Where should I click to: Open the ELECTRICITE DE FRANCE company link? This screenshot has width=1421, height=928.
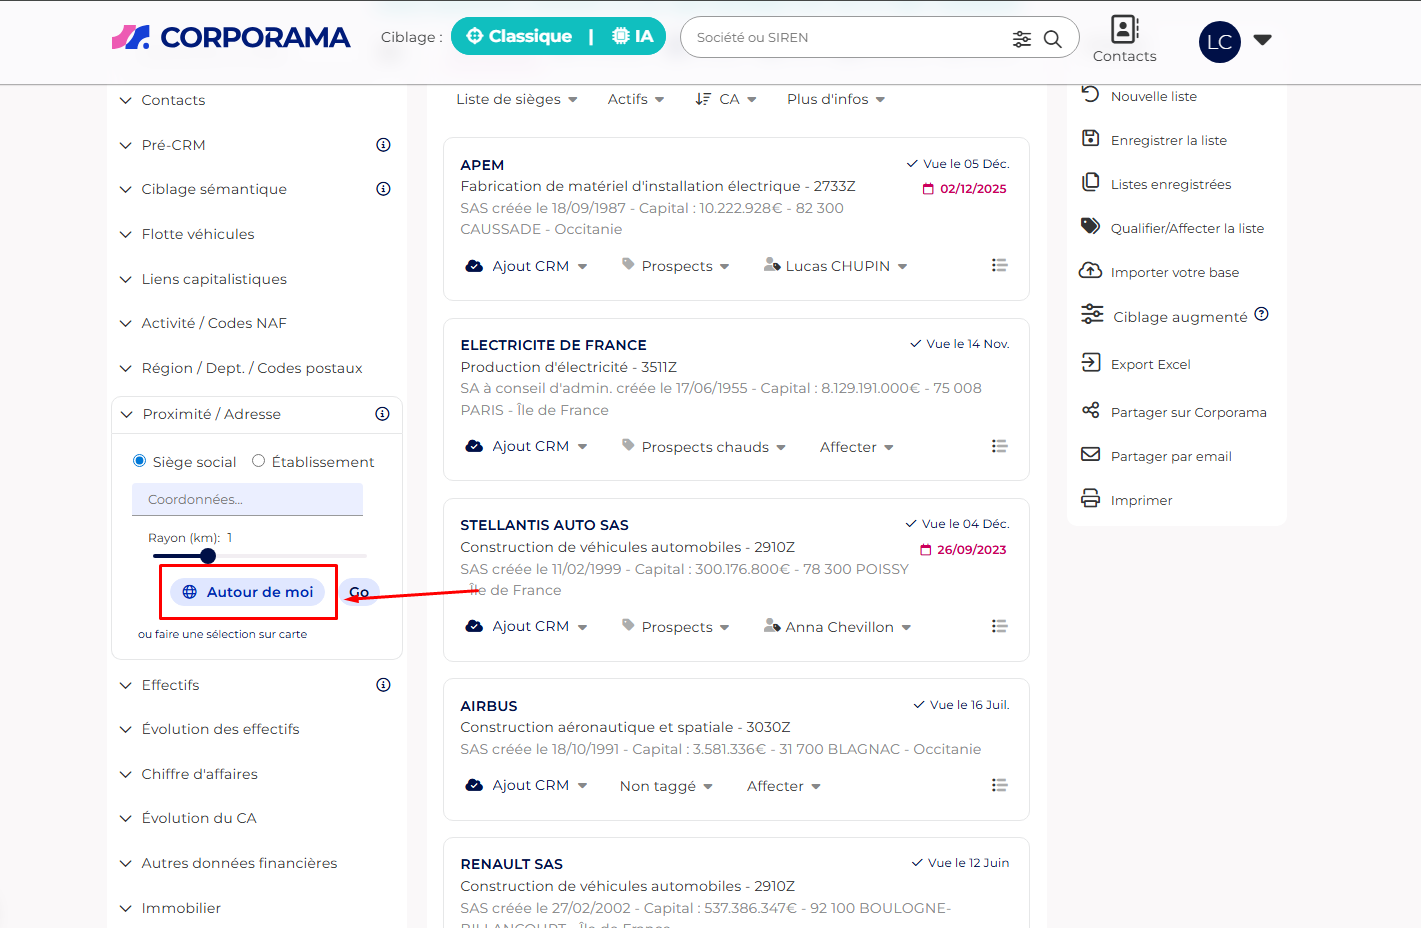tap(553, 345)
